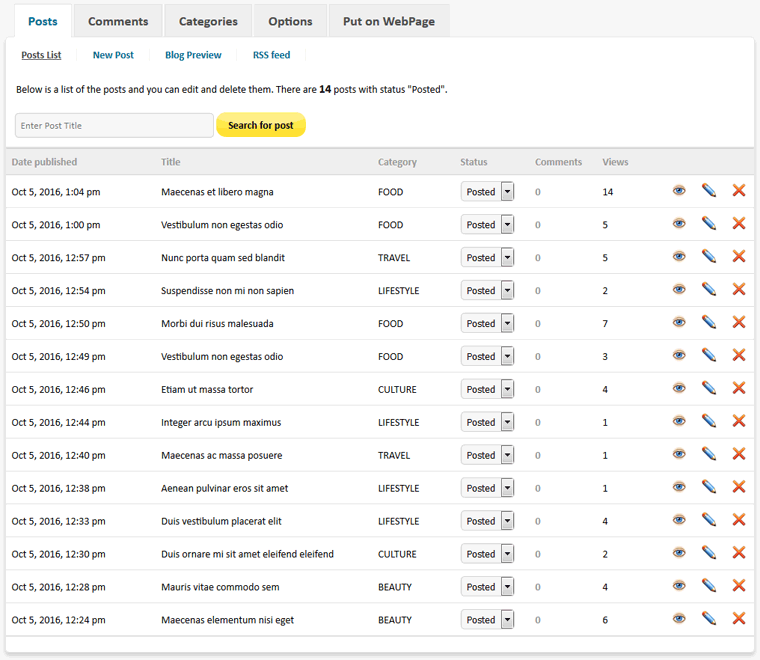Image resolution: width=760 pixels, height=660 pixels.
Task: Open the Categories tab
Action: [x=208, y=21]
